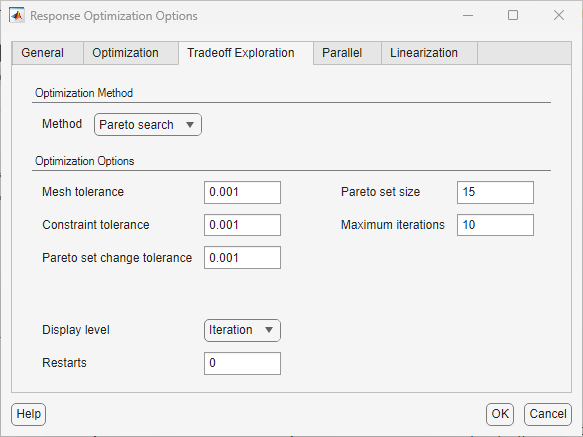This screenshot has height=437, width=583.
Task: Confirm options with the OK button
Action: click(x=500, y=414)
